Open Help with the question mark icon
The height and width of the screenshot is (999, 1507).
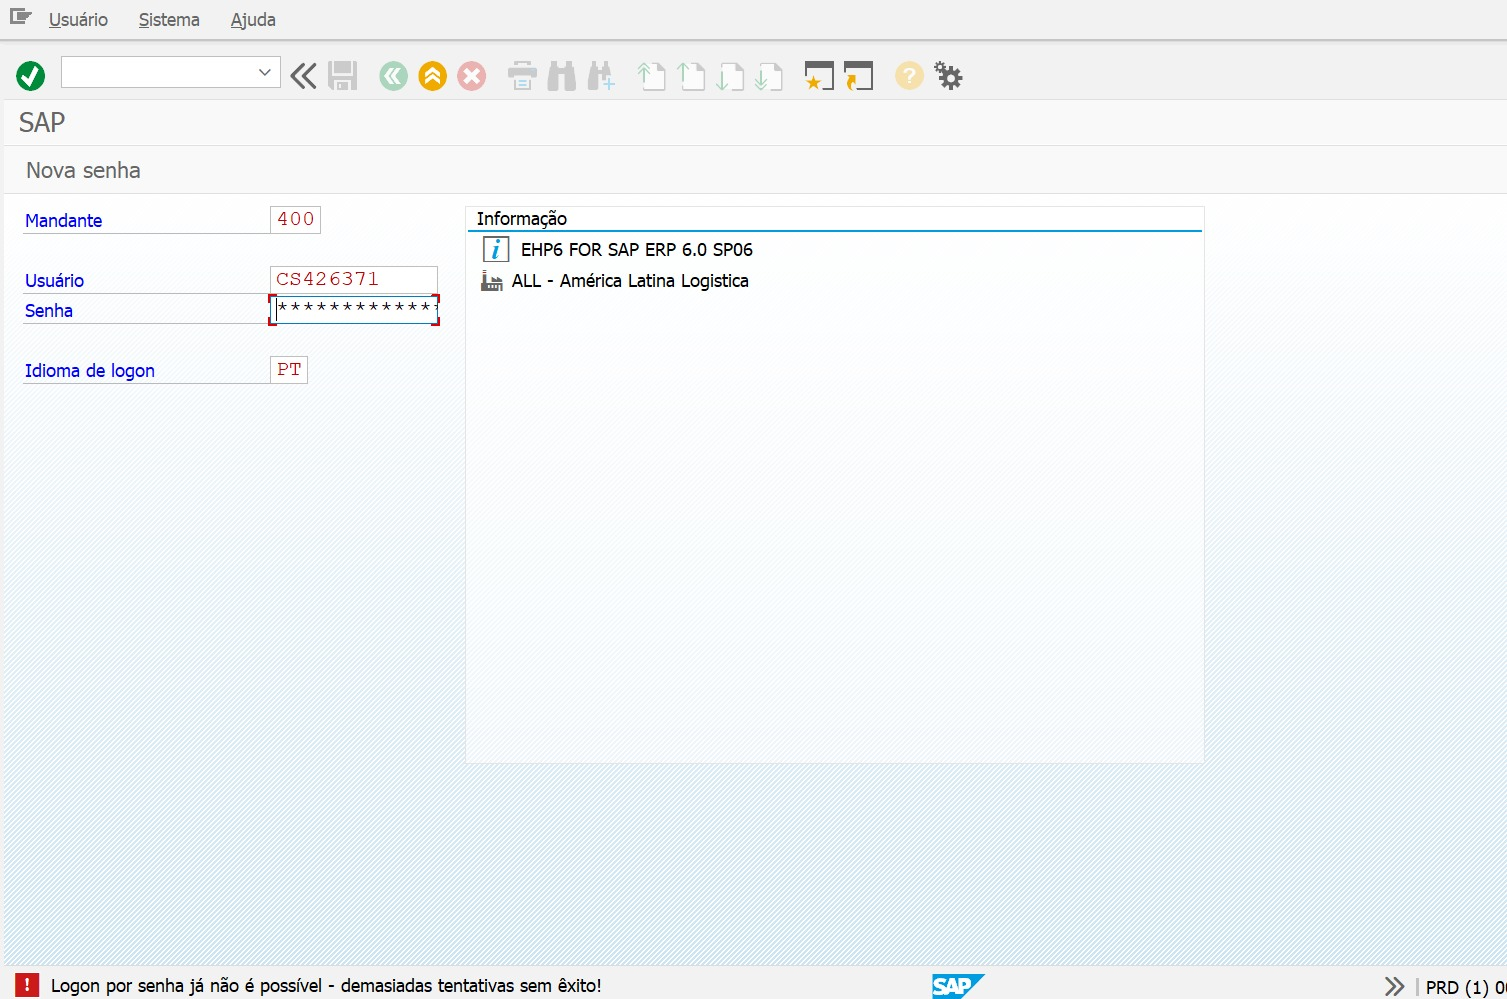point(909,76)
